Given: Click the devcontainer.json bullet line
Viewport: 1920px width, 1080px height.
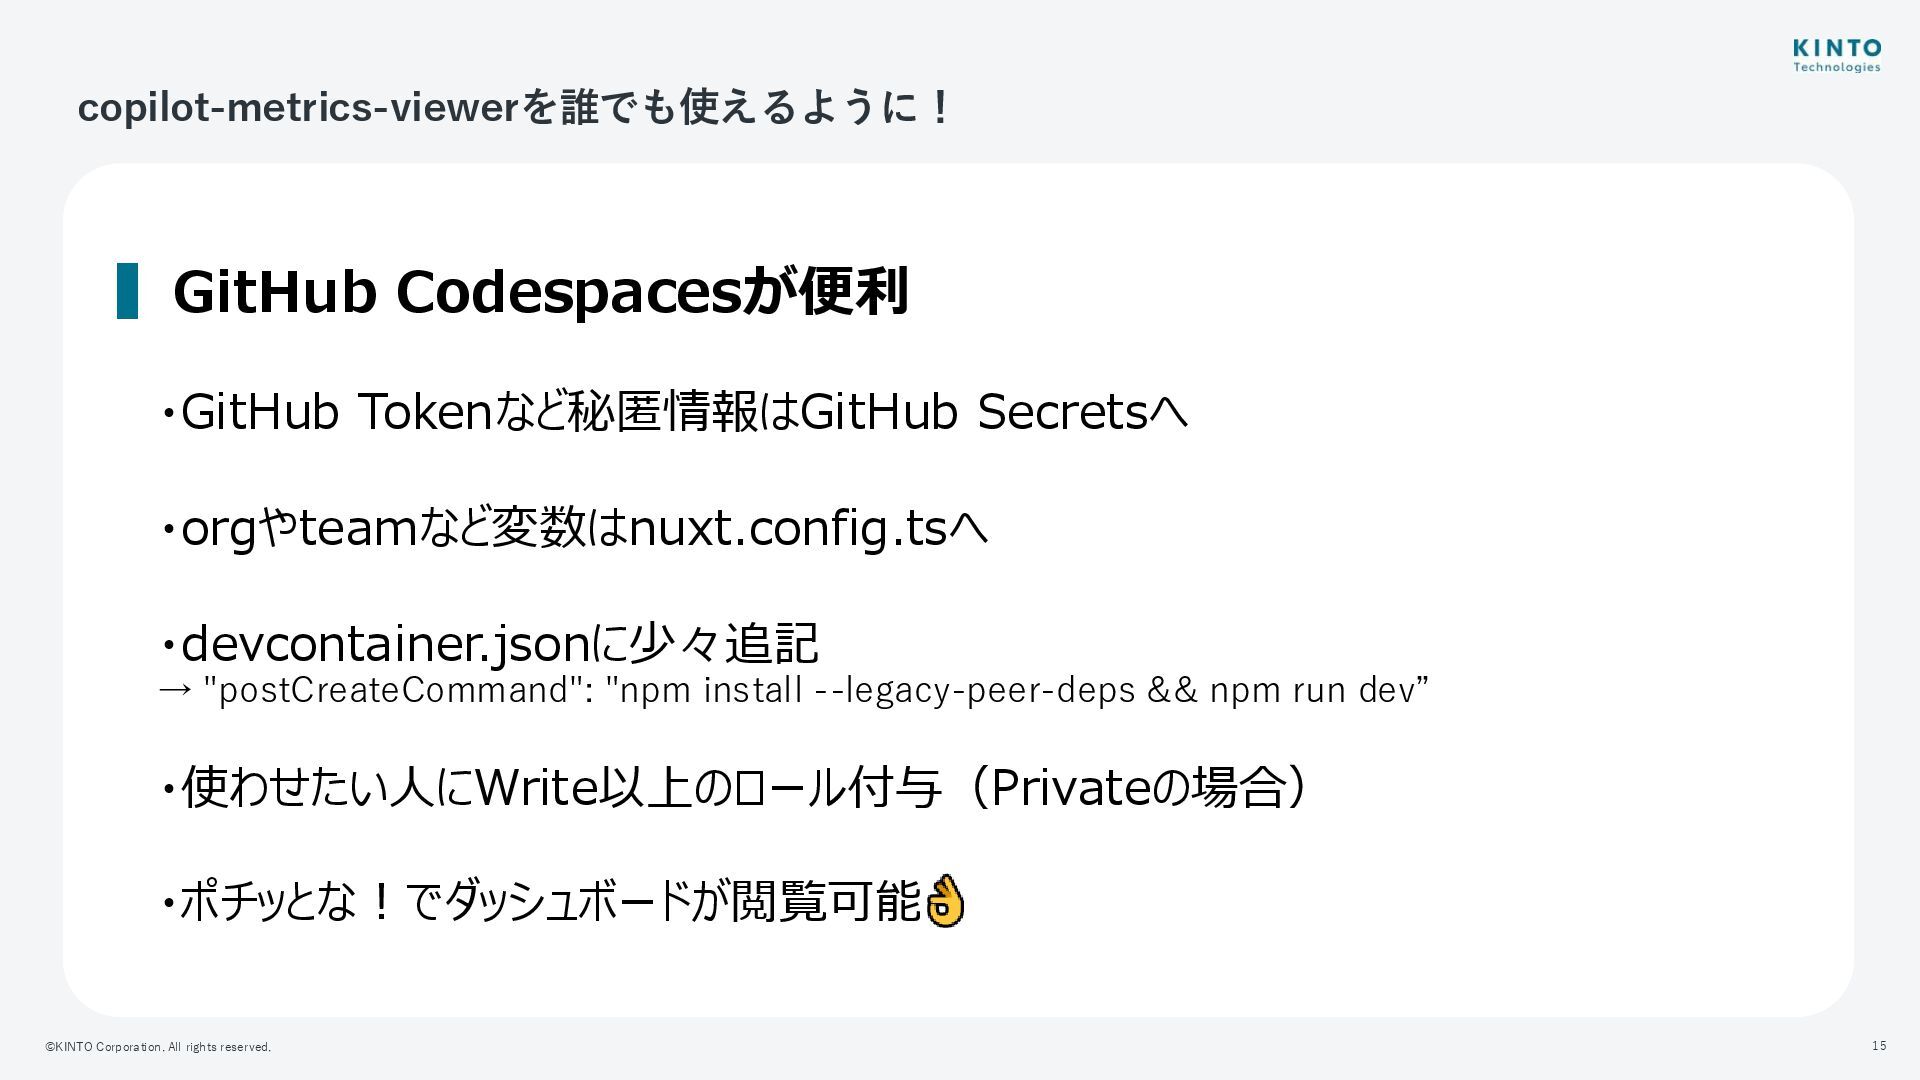Looking at the screenshot, I should [x=490, y=643].
